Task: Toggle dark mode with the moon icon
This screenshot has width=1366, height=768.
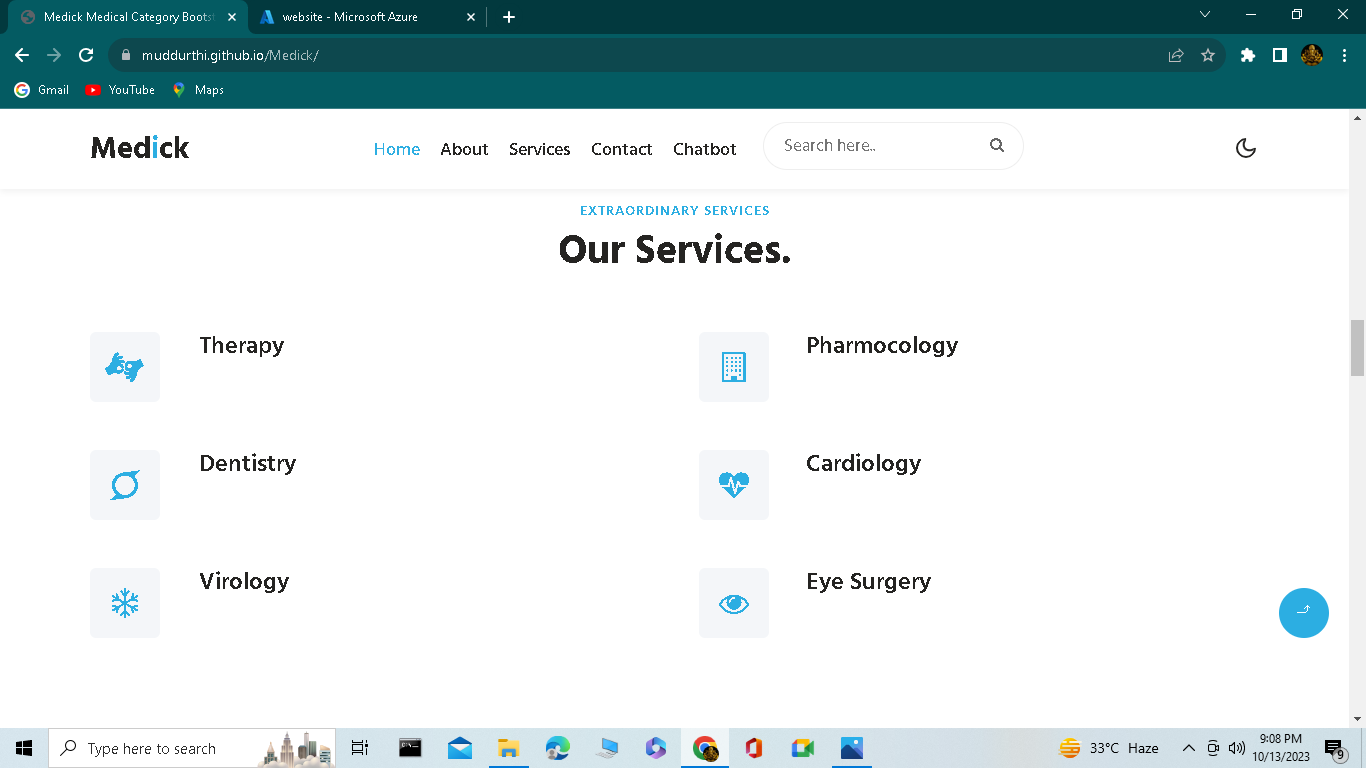Action: (x=1245, y=147)
